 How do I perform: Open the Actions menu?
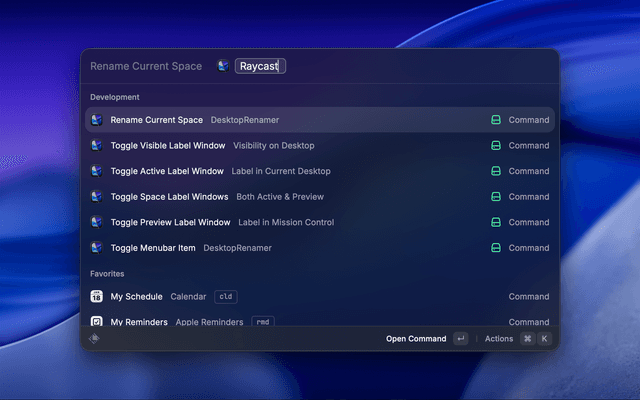[498, 339]
